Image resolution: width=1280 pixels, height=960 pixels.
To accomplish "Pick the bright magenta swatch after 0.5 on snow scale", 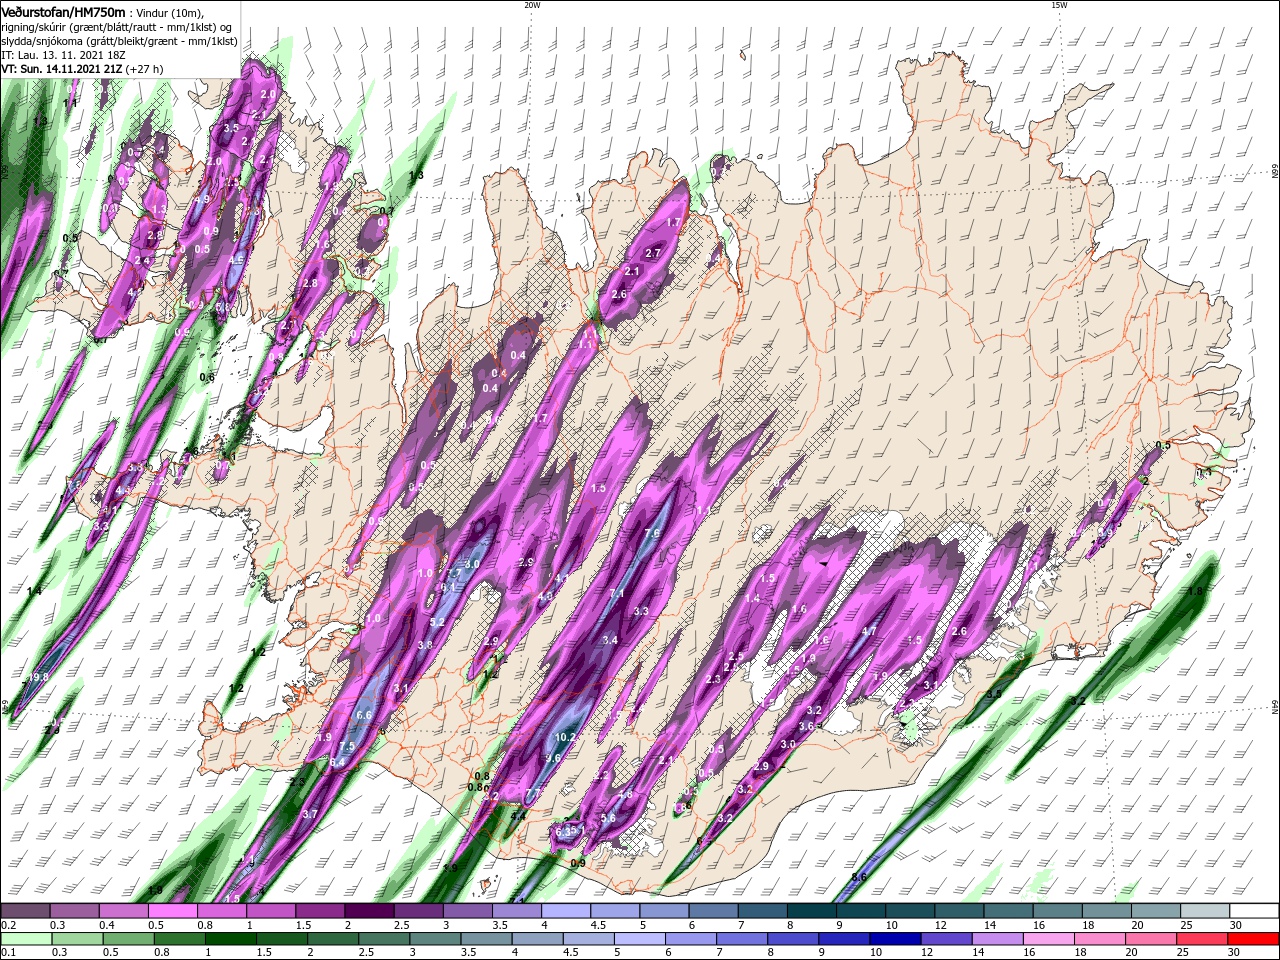I will (x=172, y=911).
